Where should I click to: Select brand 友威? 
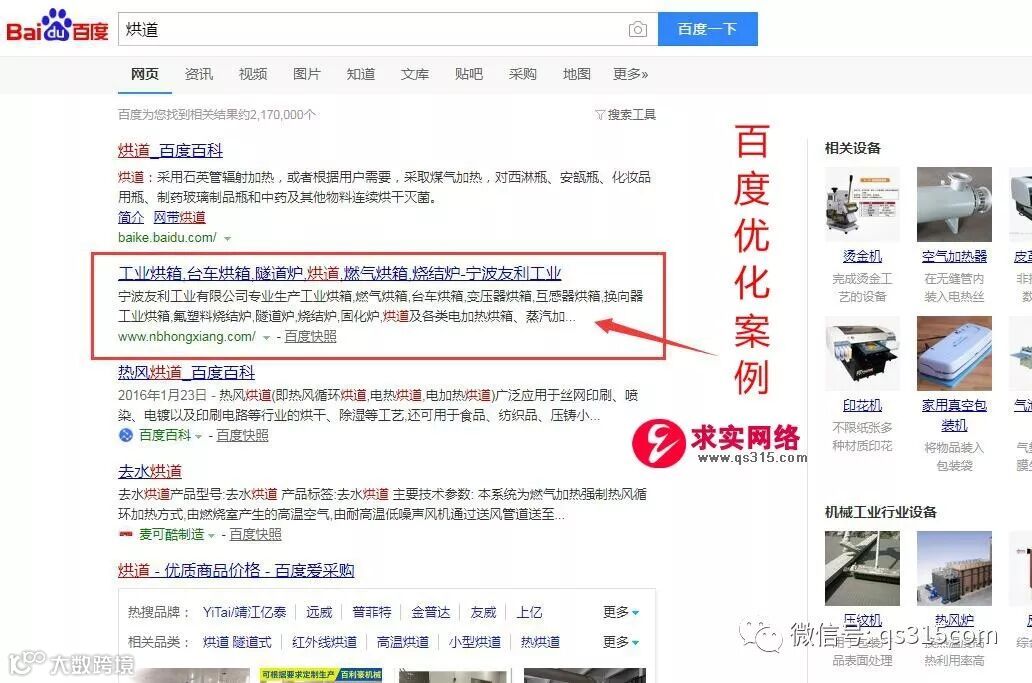[484, 613]
